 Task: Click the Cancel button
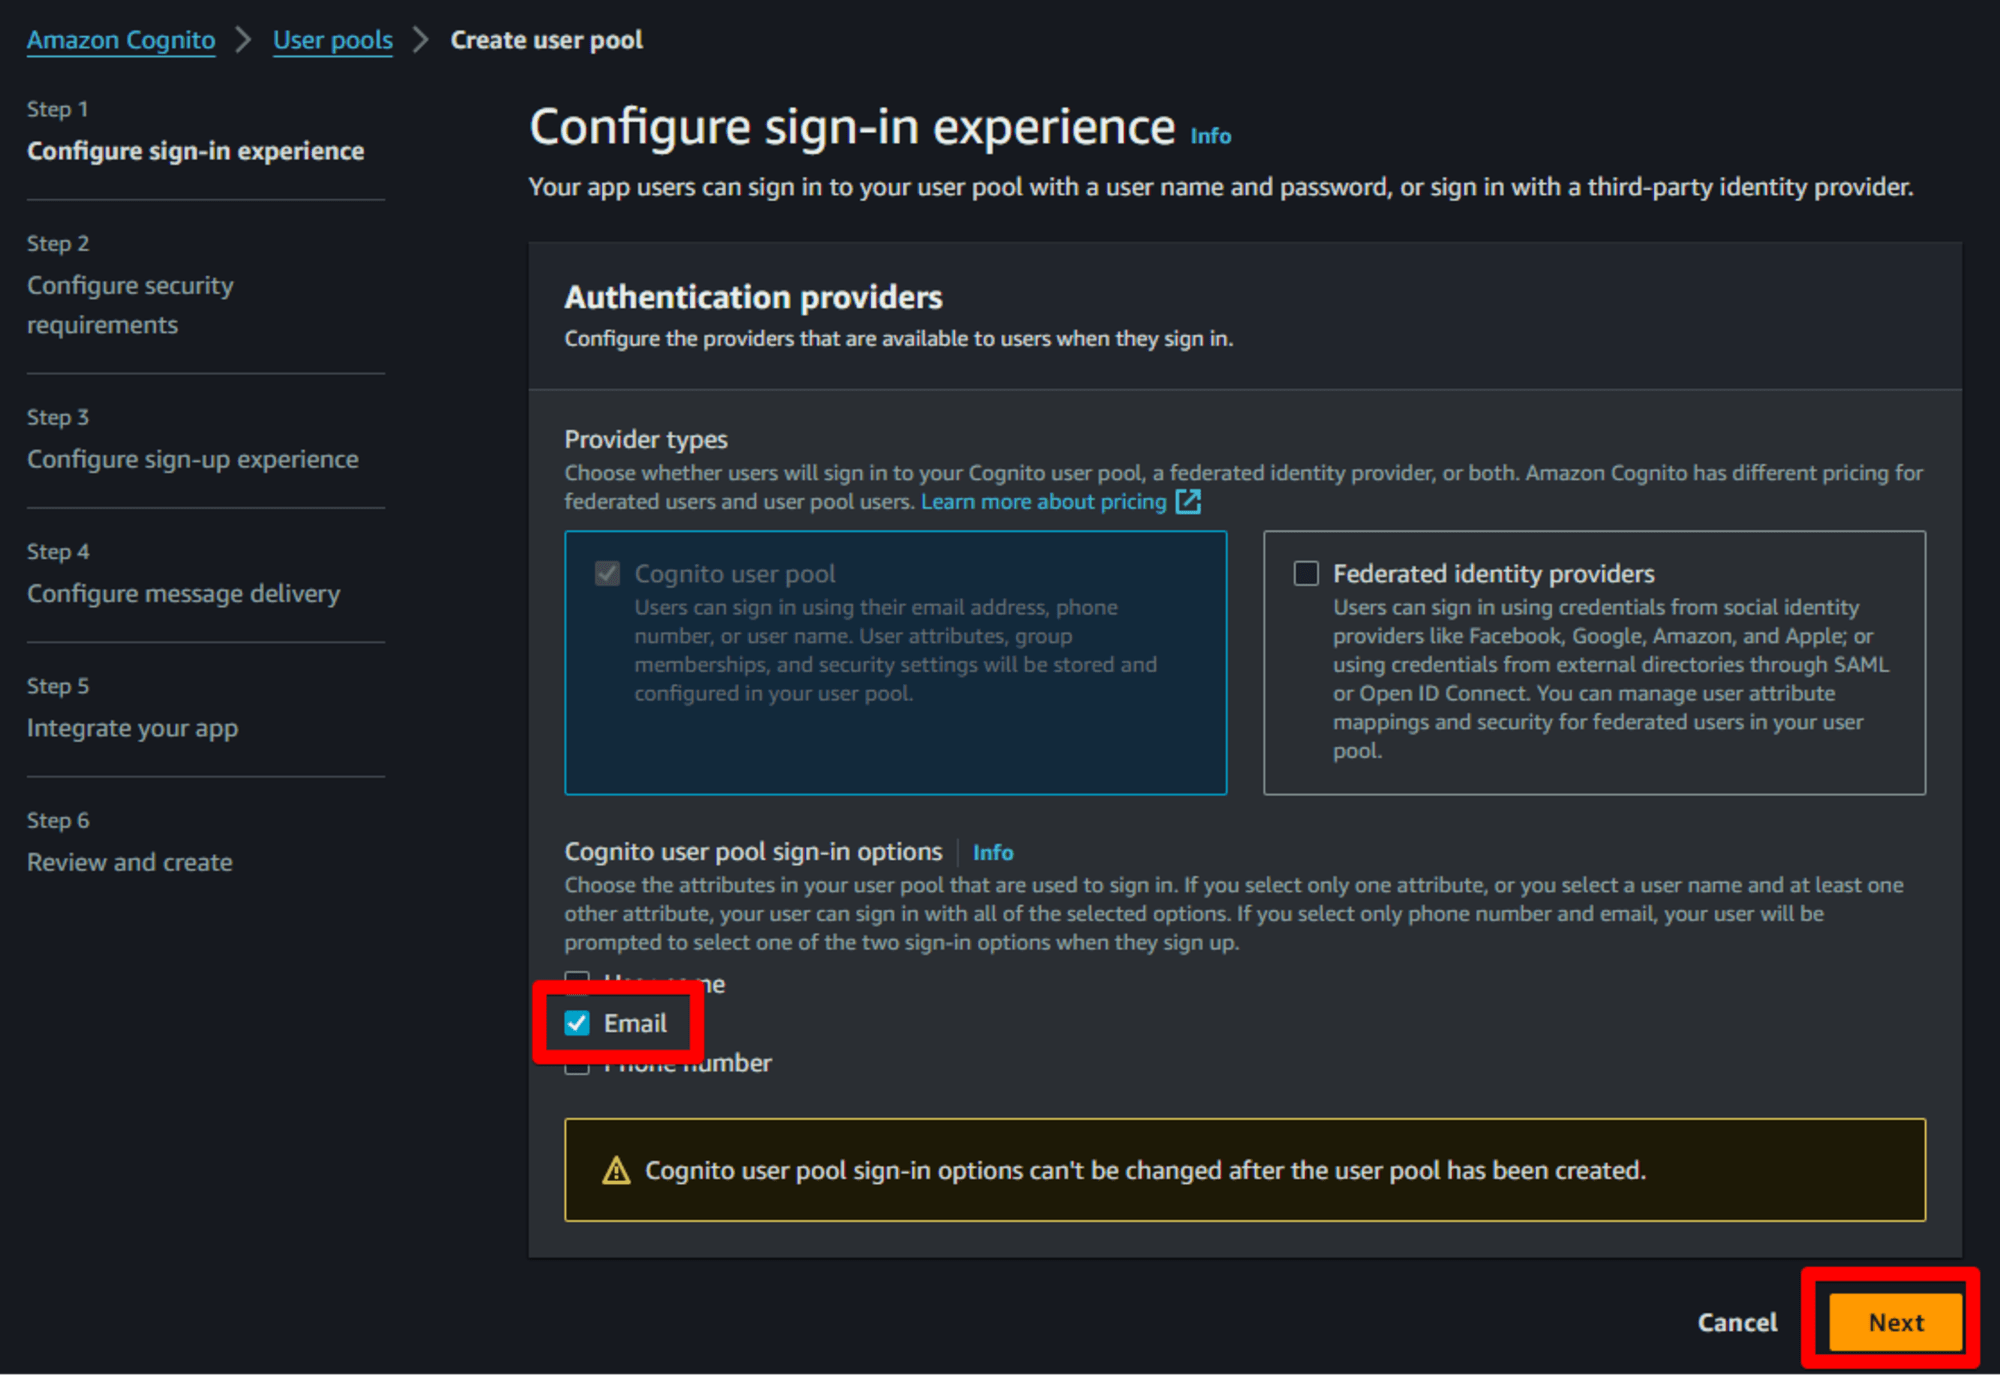pyautogui.click(x=1737, y=1322)
